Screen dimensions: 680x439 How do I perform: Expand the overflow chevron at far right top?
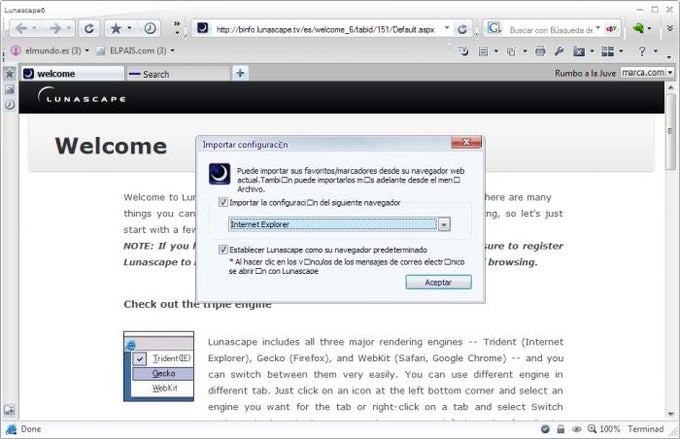pos(670,28)
